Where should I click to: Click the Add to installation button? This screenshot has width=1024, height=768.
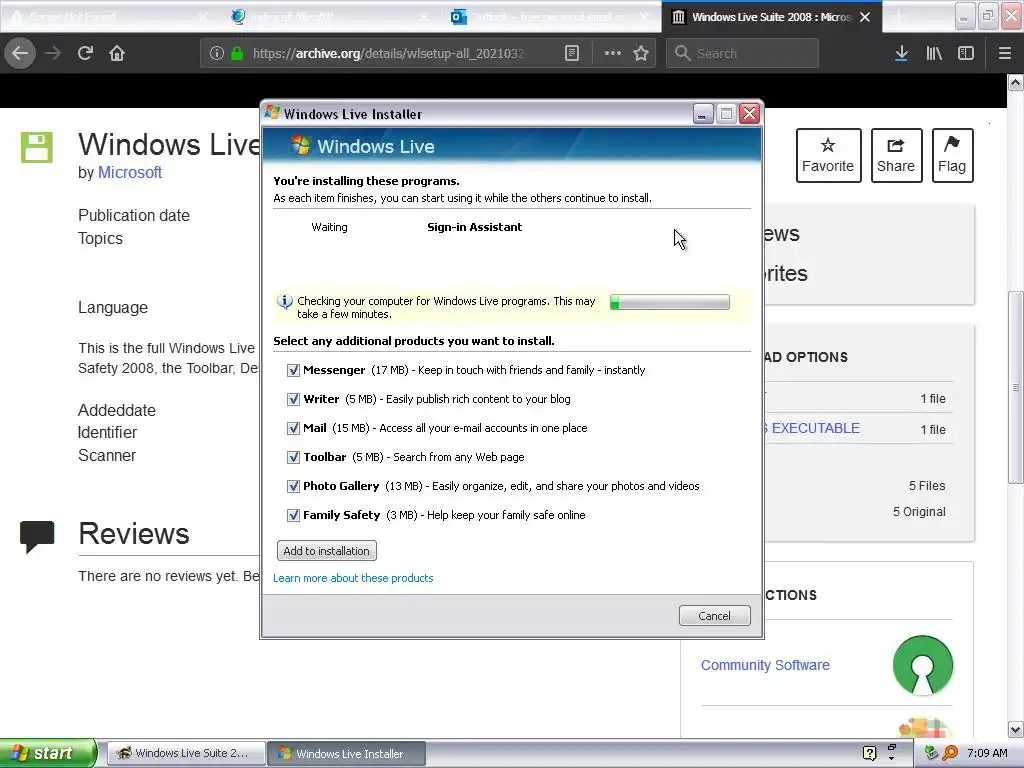pyautogui.click(x=327, y=551)
